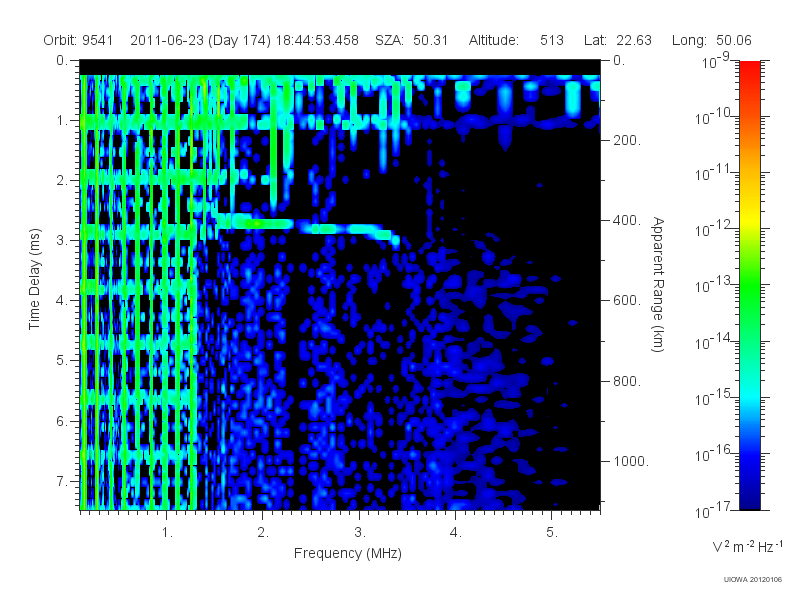Image resolution: width=800 pixels, height=600 pixels.
Task: Click the 'Frequency (MHz)' axis label
Action: pyautogui.click(x=347, y=553)
